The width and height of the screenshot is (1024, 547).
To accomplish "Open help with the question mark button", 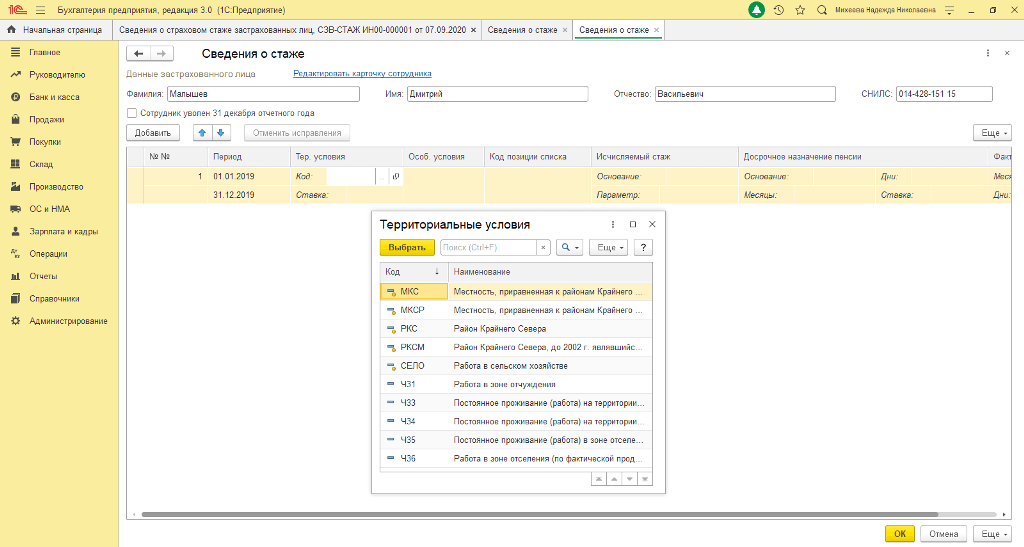I will (645, 247).
